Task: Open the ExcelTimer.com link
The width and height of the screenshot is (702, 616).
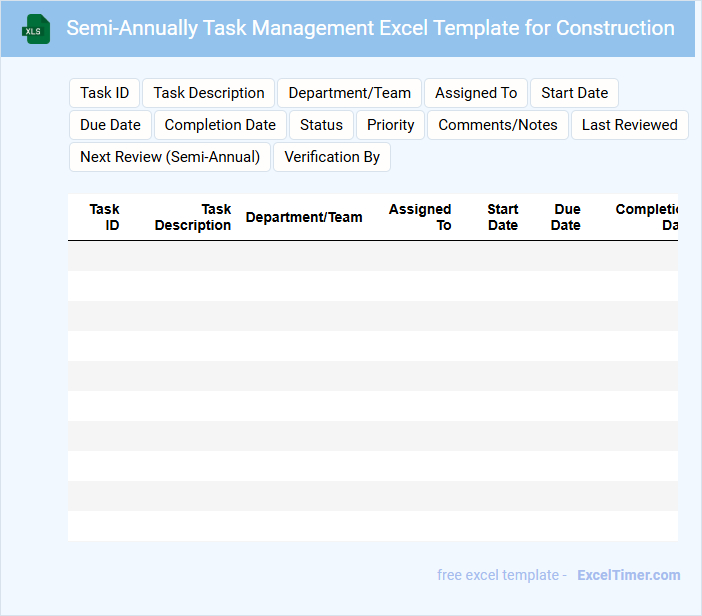Action: click(629, 575)
